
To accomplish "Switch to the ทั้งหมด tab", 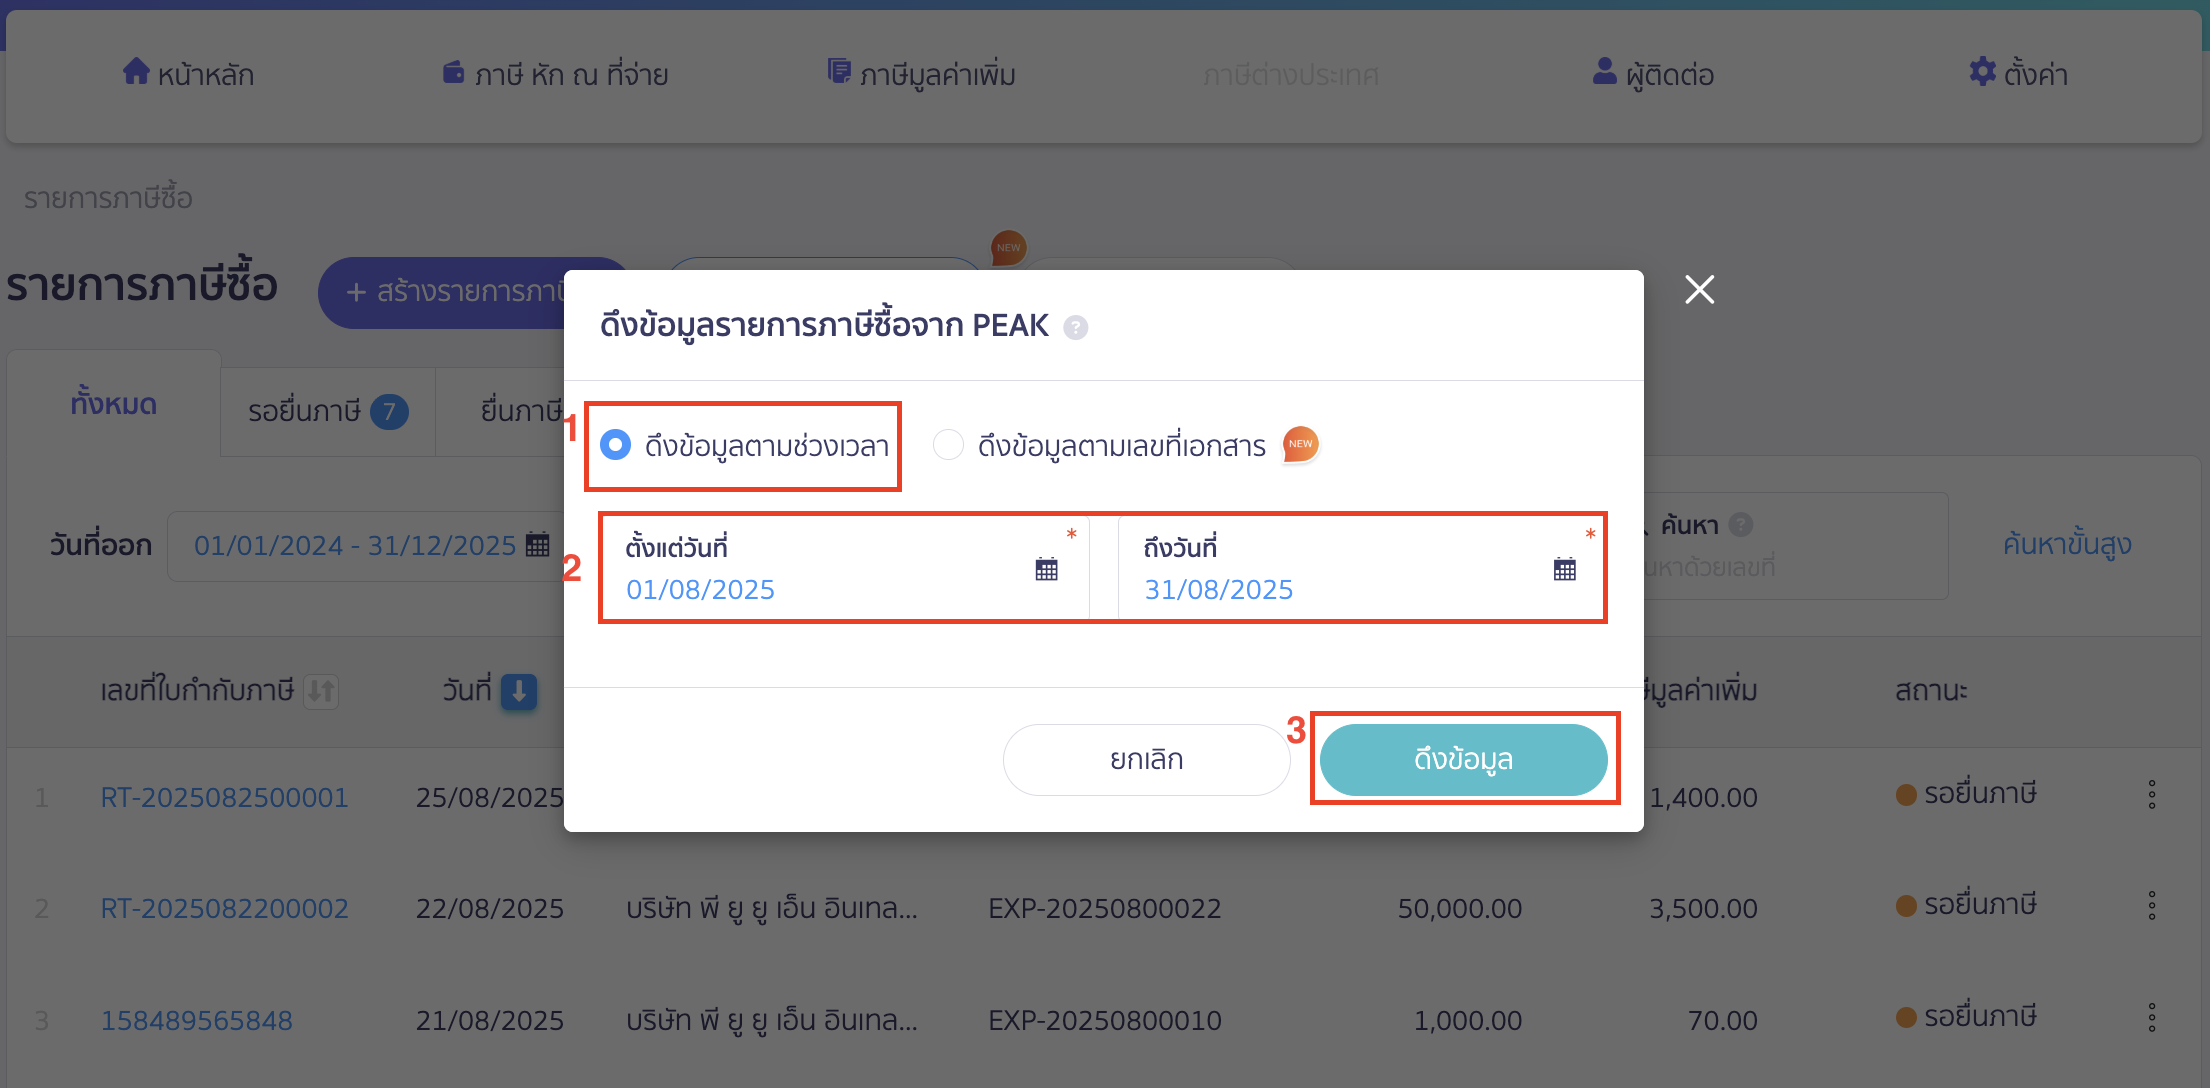I will (114, 404).
